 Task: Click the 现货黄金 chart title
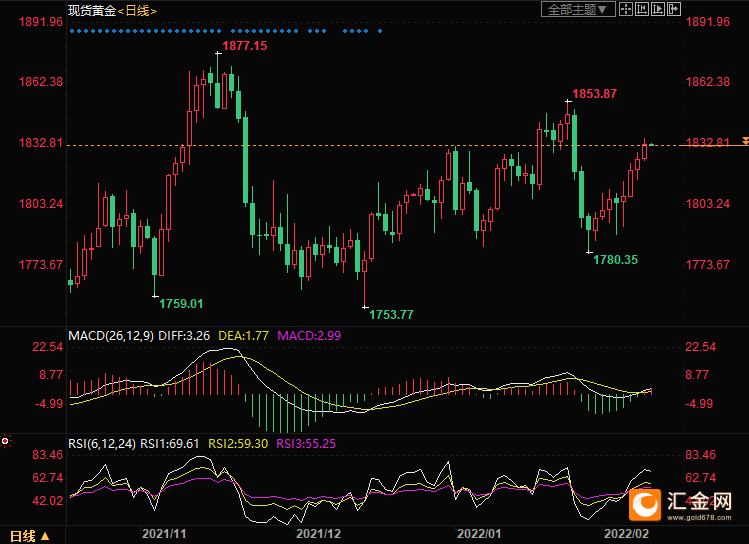(92, 11)
